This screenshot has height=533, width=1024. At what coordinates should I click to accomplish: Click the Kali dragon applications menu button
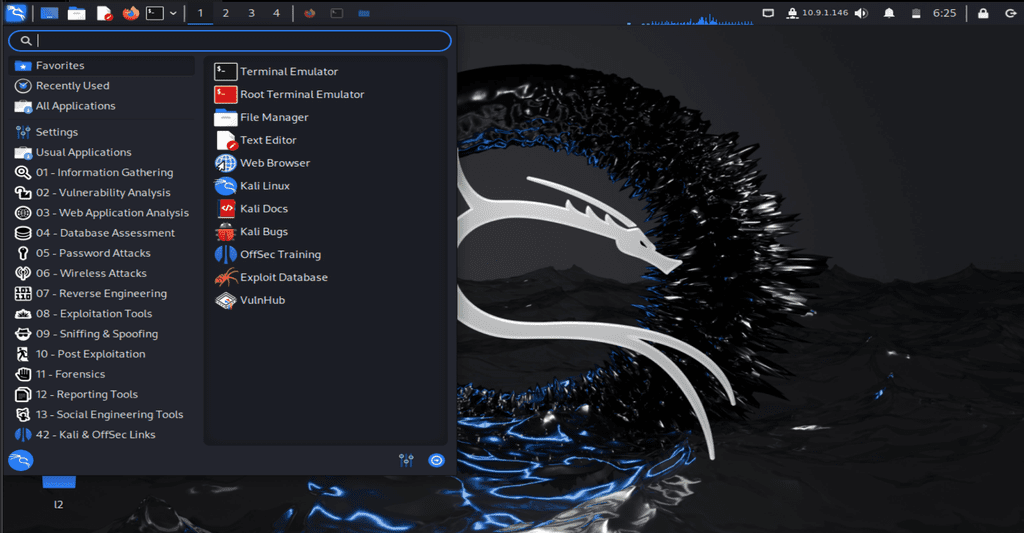16,12
